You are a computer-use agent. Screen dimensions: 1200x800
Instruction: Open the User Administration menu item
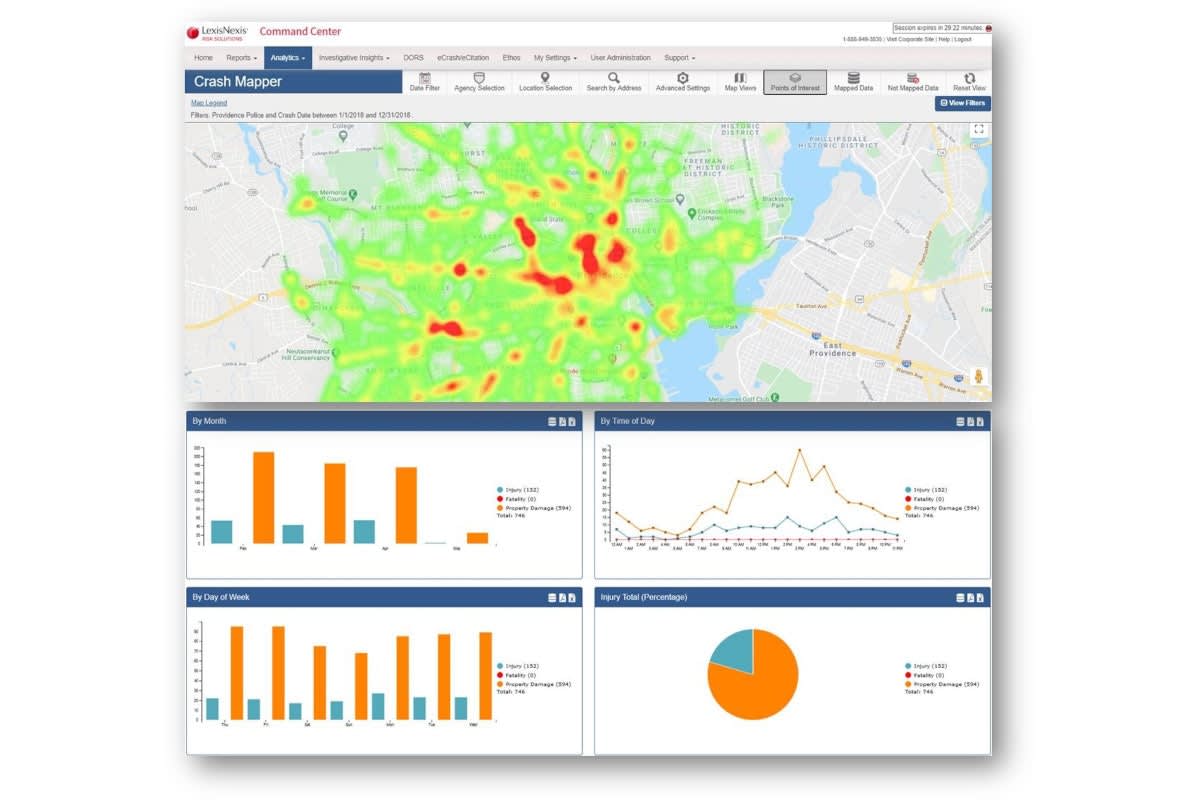coord(620,58)
